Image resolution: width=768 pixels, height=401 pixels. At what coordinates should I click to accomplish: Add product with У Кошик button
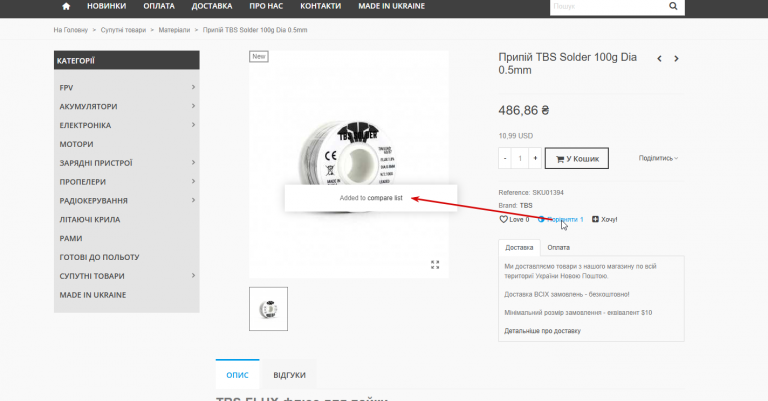(577, 159)
